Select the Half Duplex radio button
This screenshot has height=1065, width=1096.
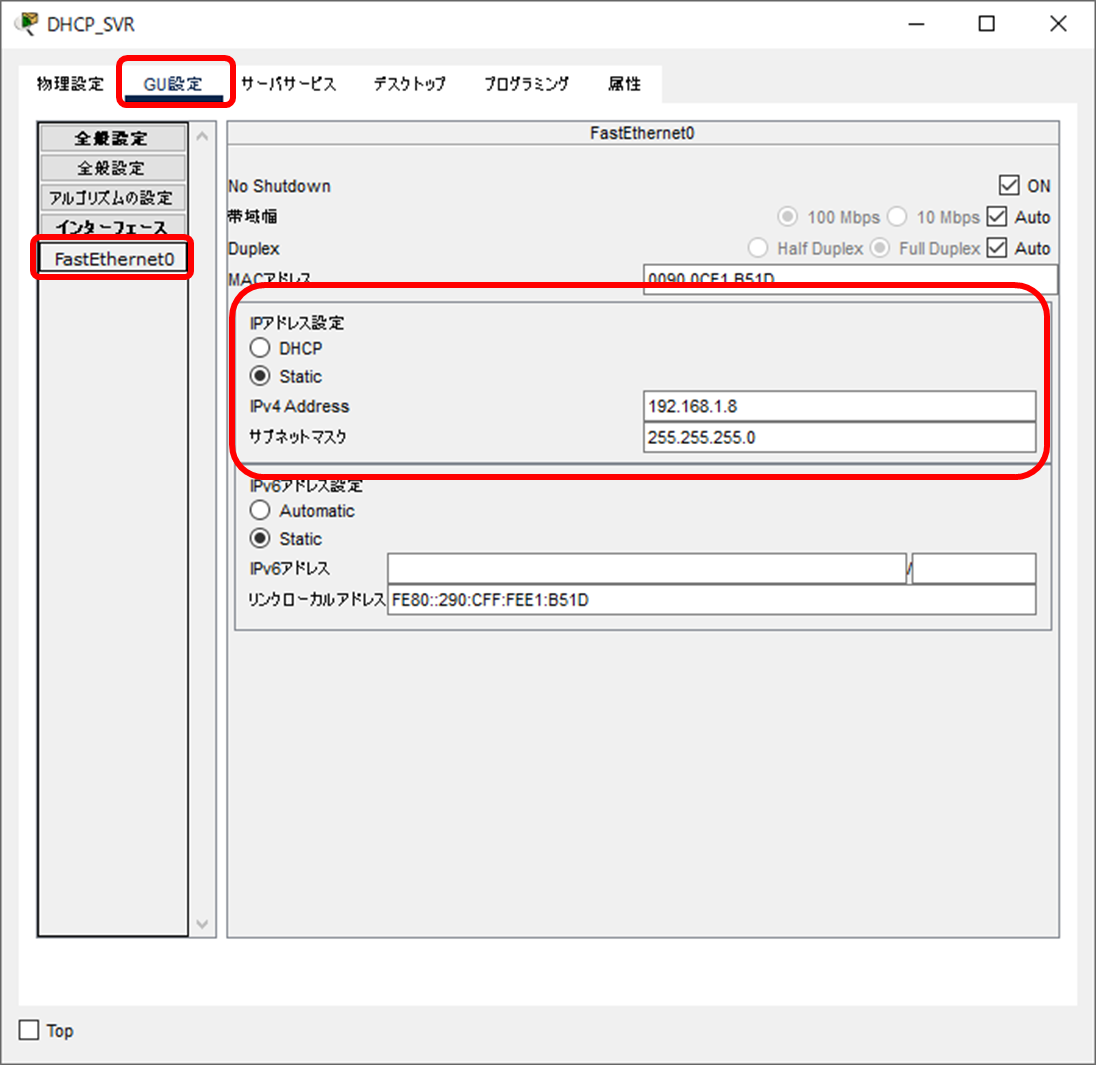point(758,248)
